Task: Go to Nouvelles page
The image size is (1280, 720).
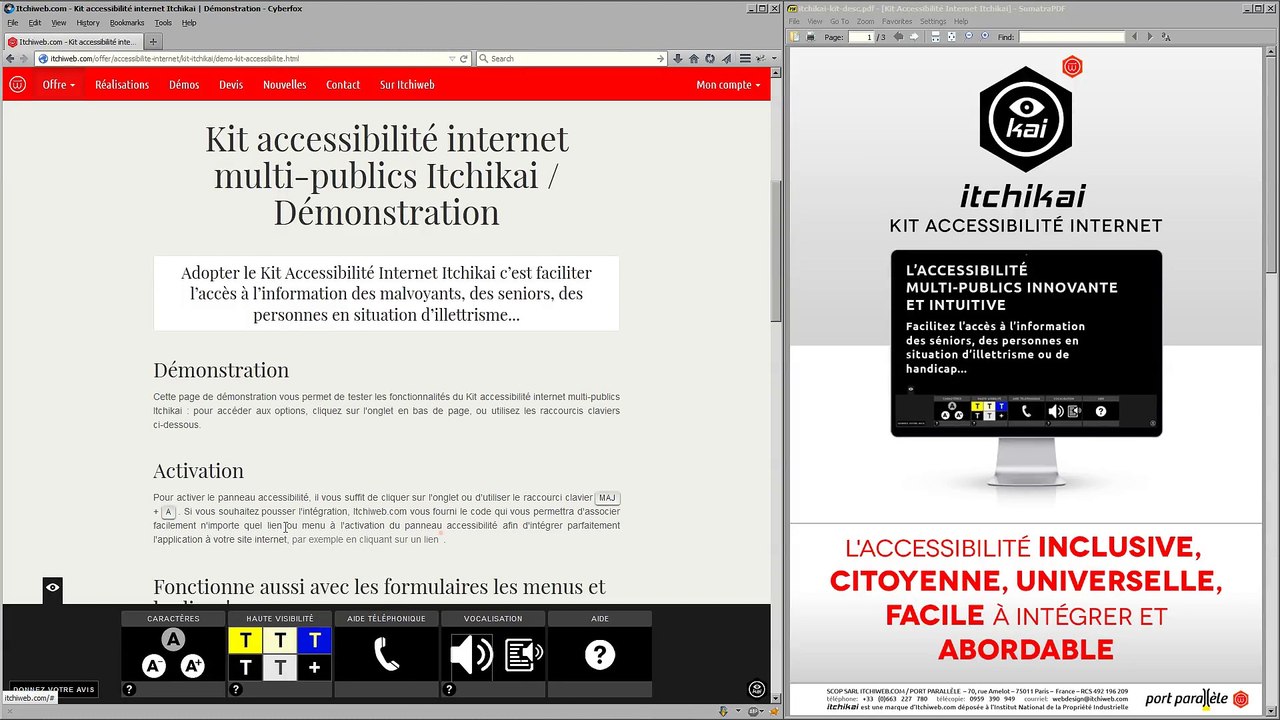Action: [x=285, y=85]
